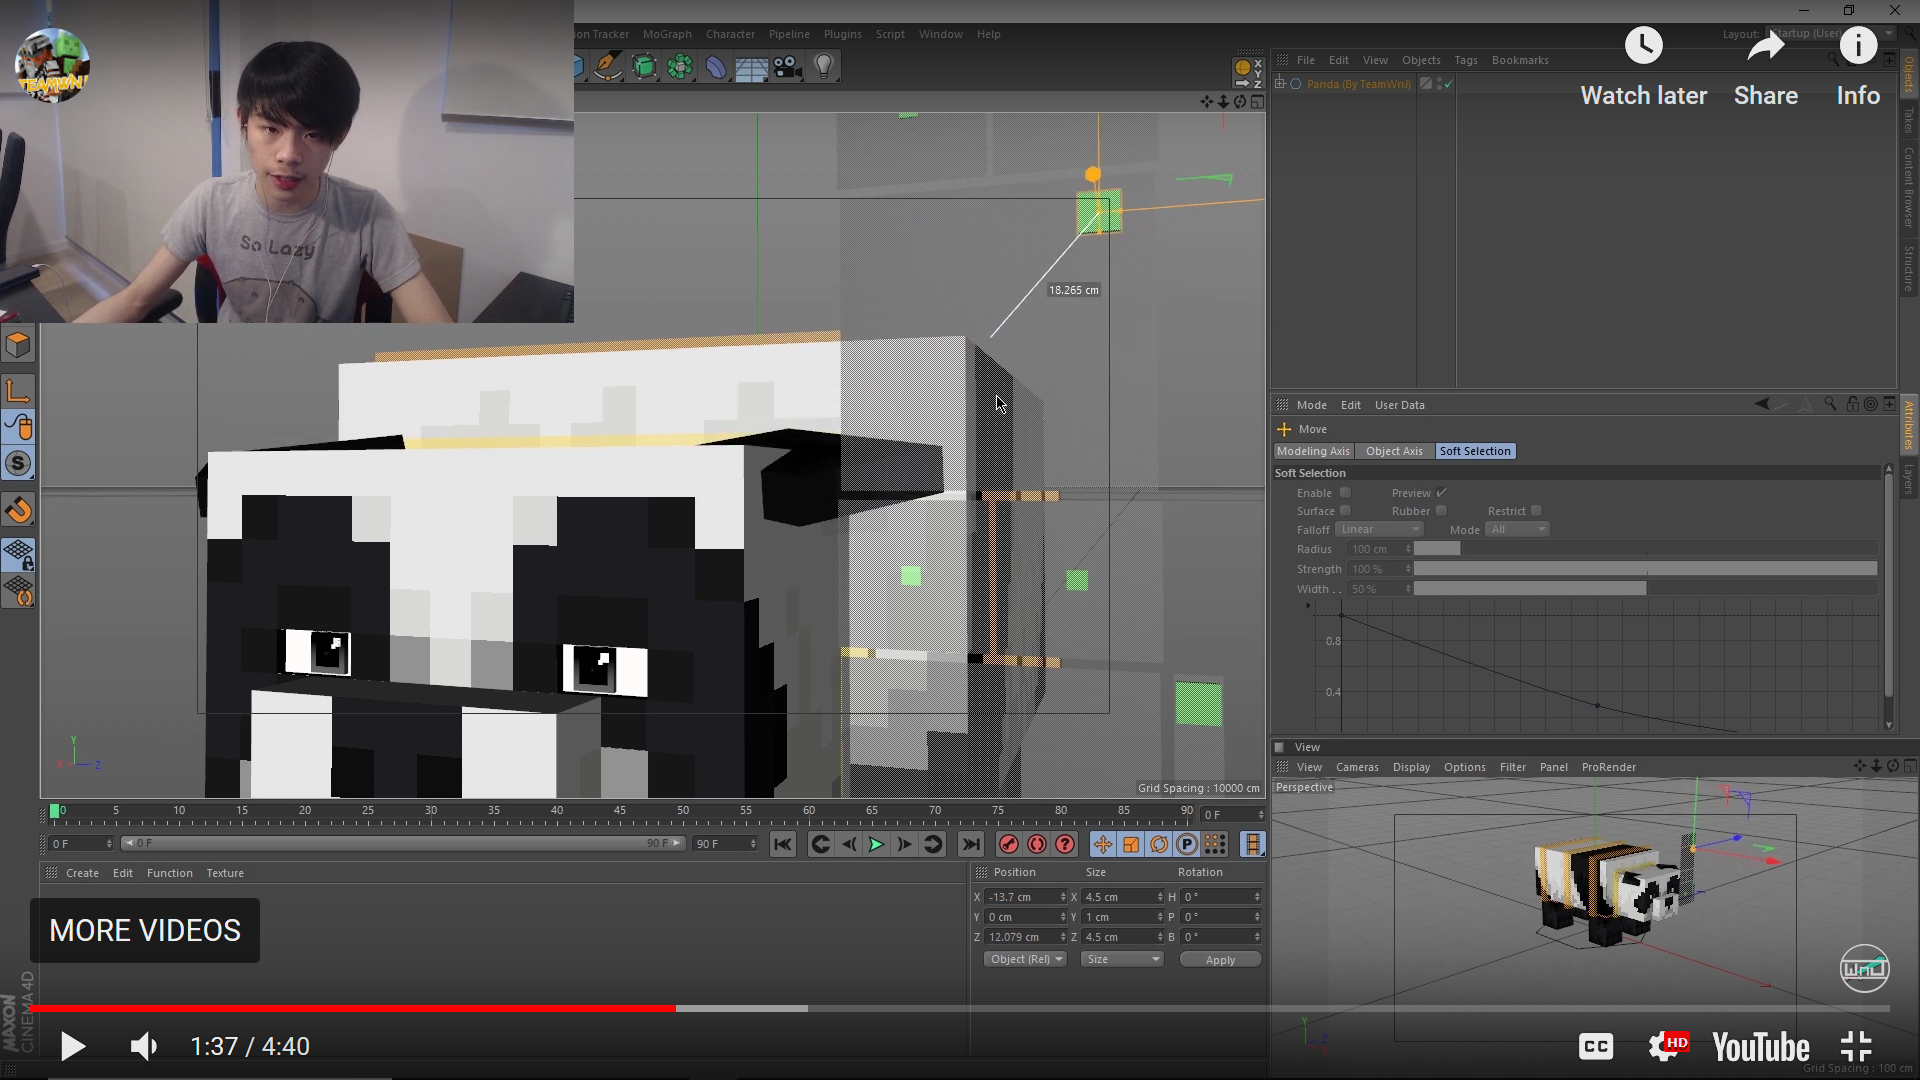Select the Texture/Axis L-shaped mode icon
Image resolution: width=1920 pixels, height=1080 pixels.
pos(18,391)
